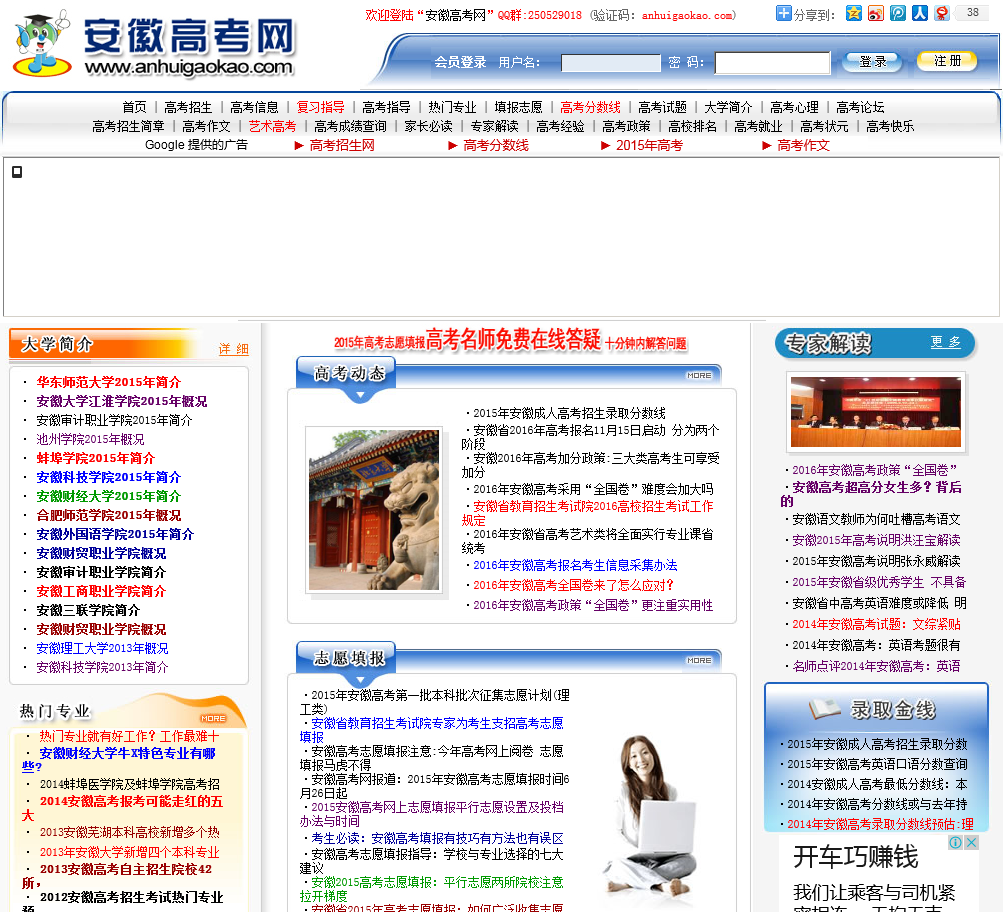Image resolution: width=1003 pixels, height=912 pixels.
Task: Open 2015年安徽高考英语口语分数查询 link
Action: coord(877,764)
